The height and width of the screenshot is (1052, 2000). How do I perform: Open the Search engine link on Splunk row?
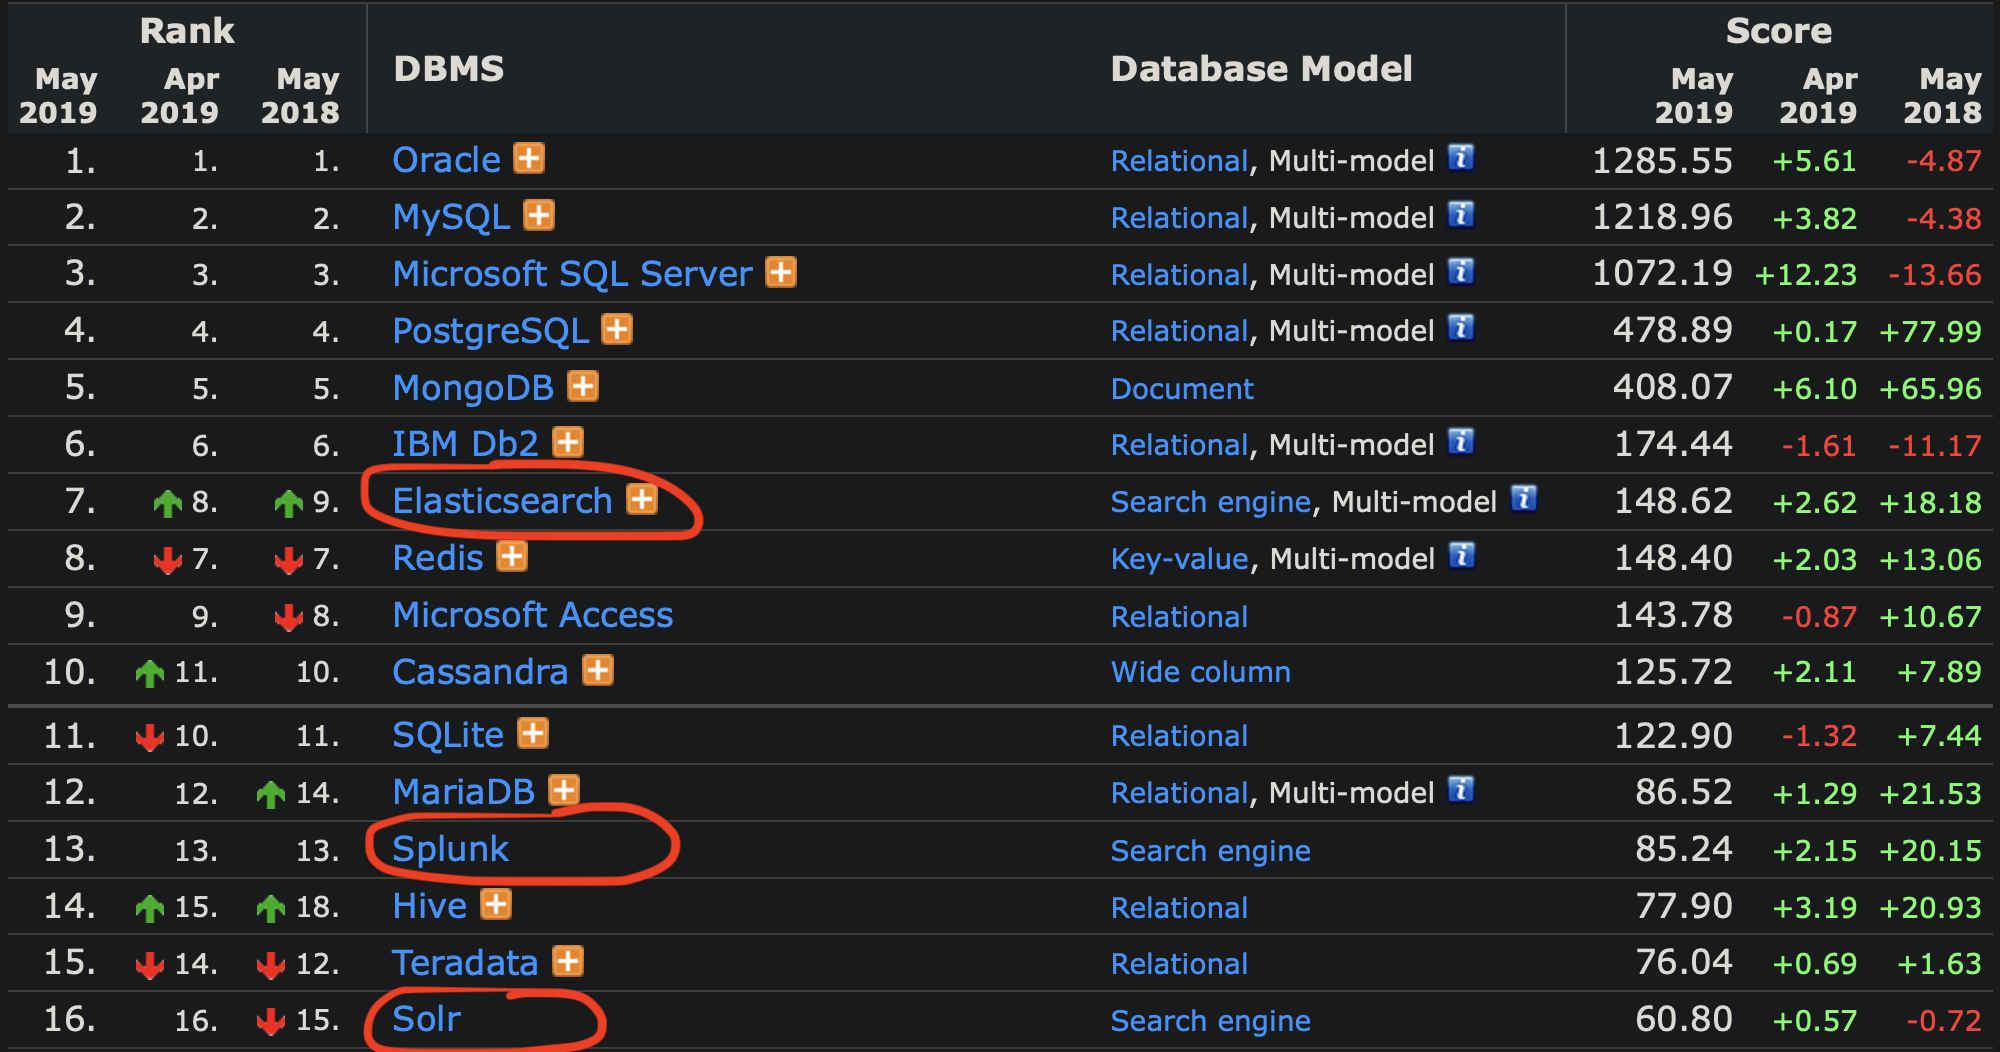(x=1210, y=849)
